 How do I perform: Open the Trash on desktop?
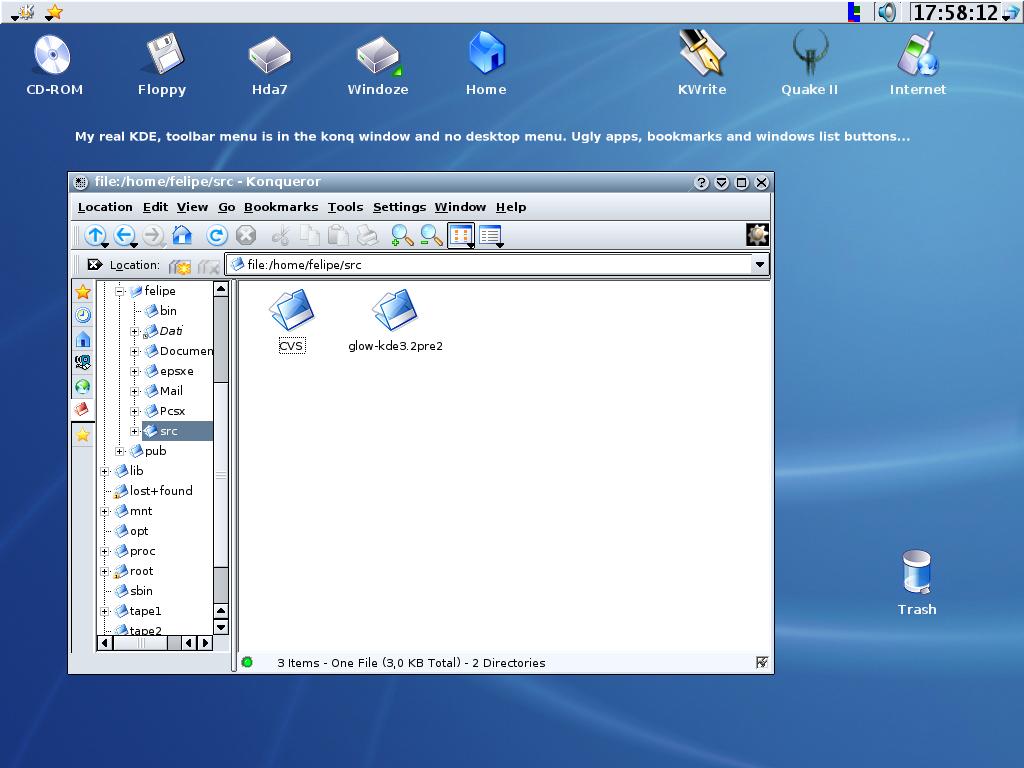tap(917, 583)
